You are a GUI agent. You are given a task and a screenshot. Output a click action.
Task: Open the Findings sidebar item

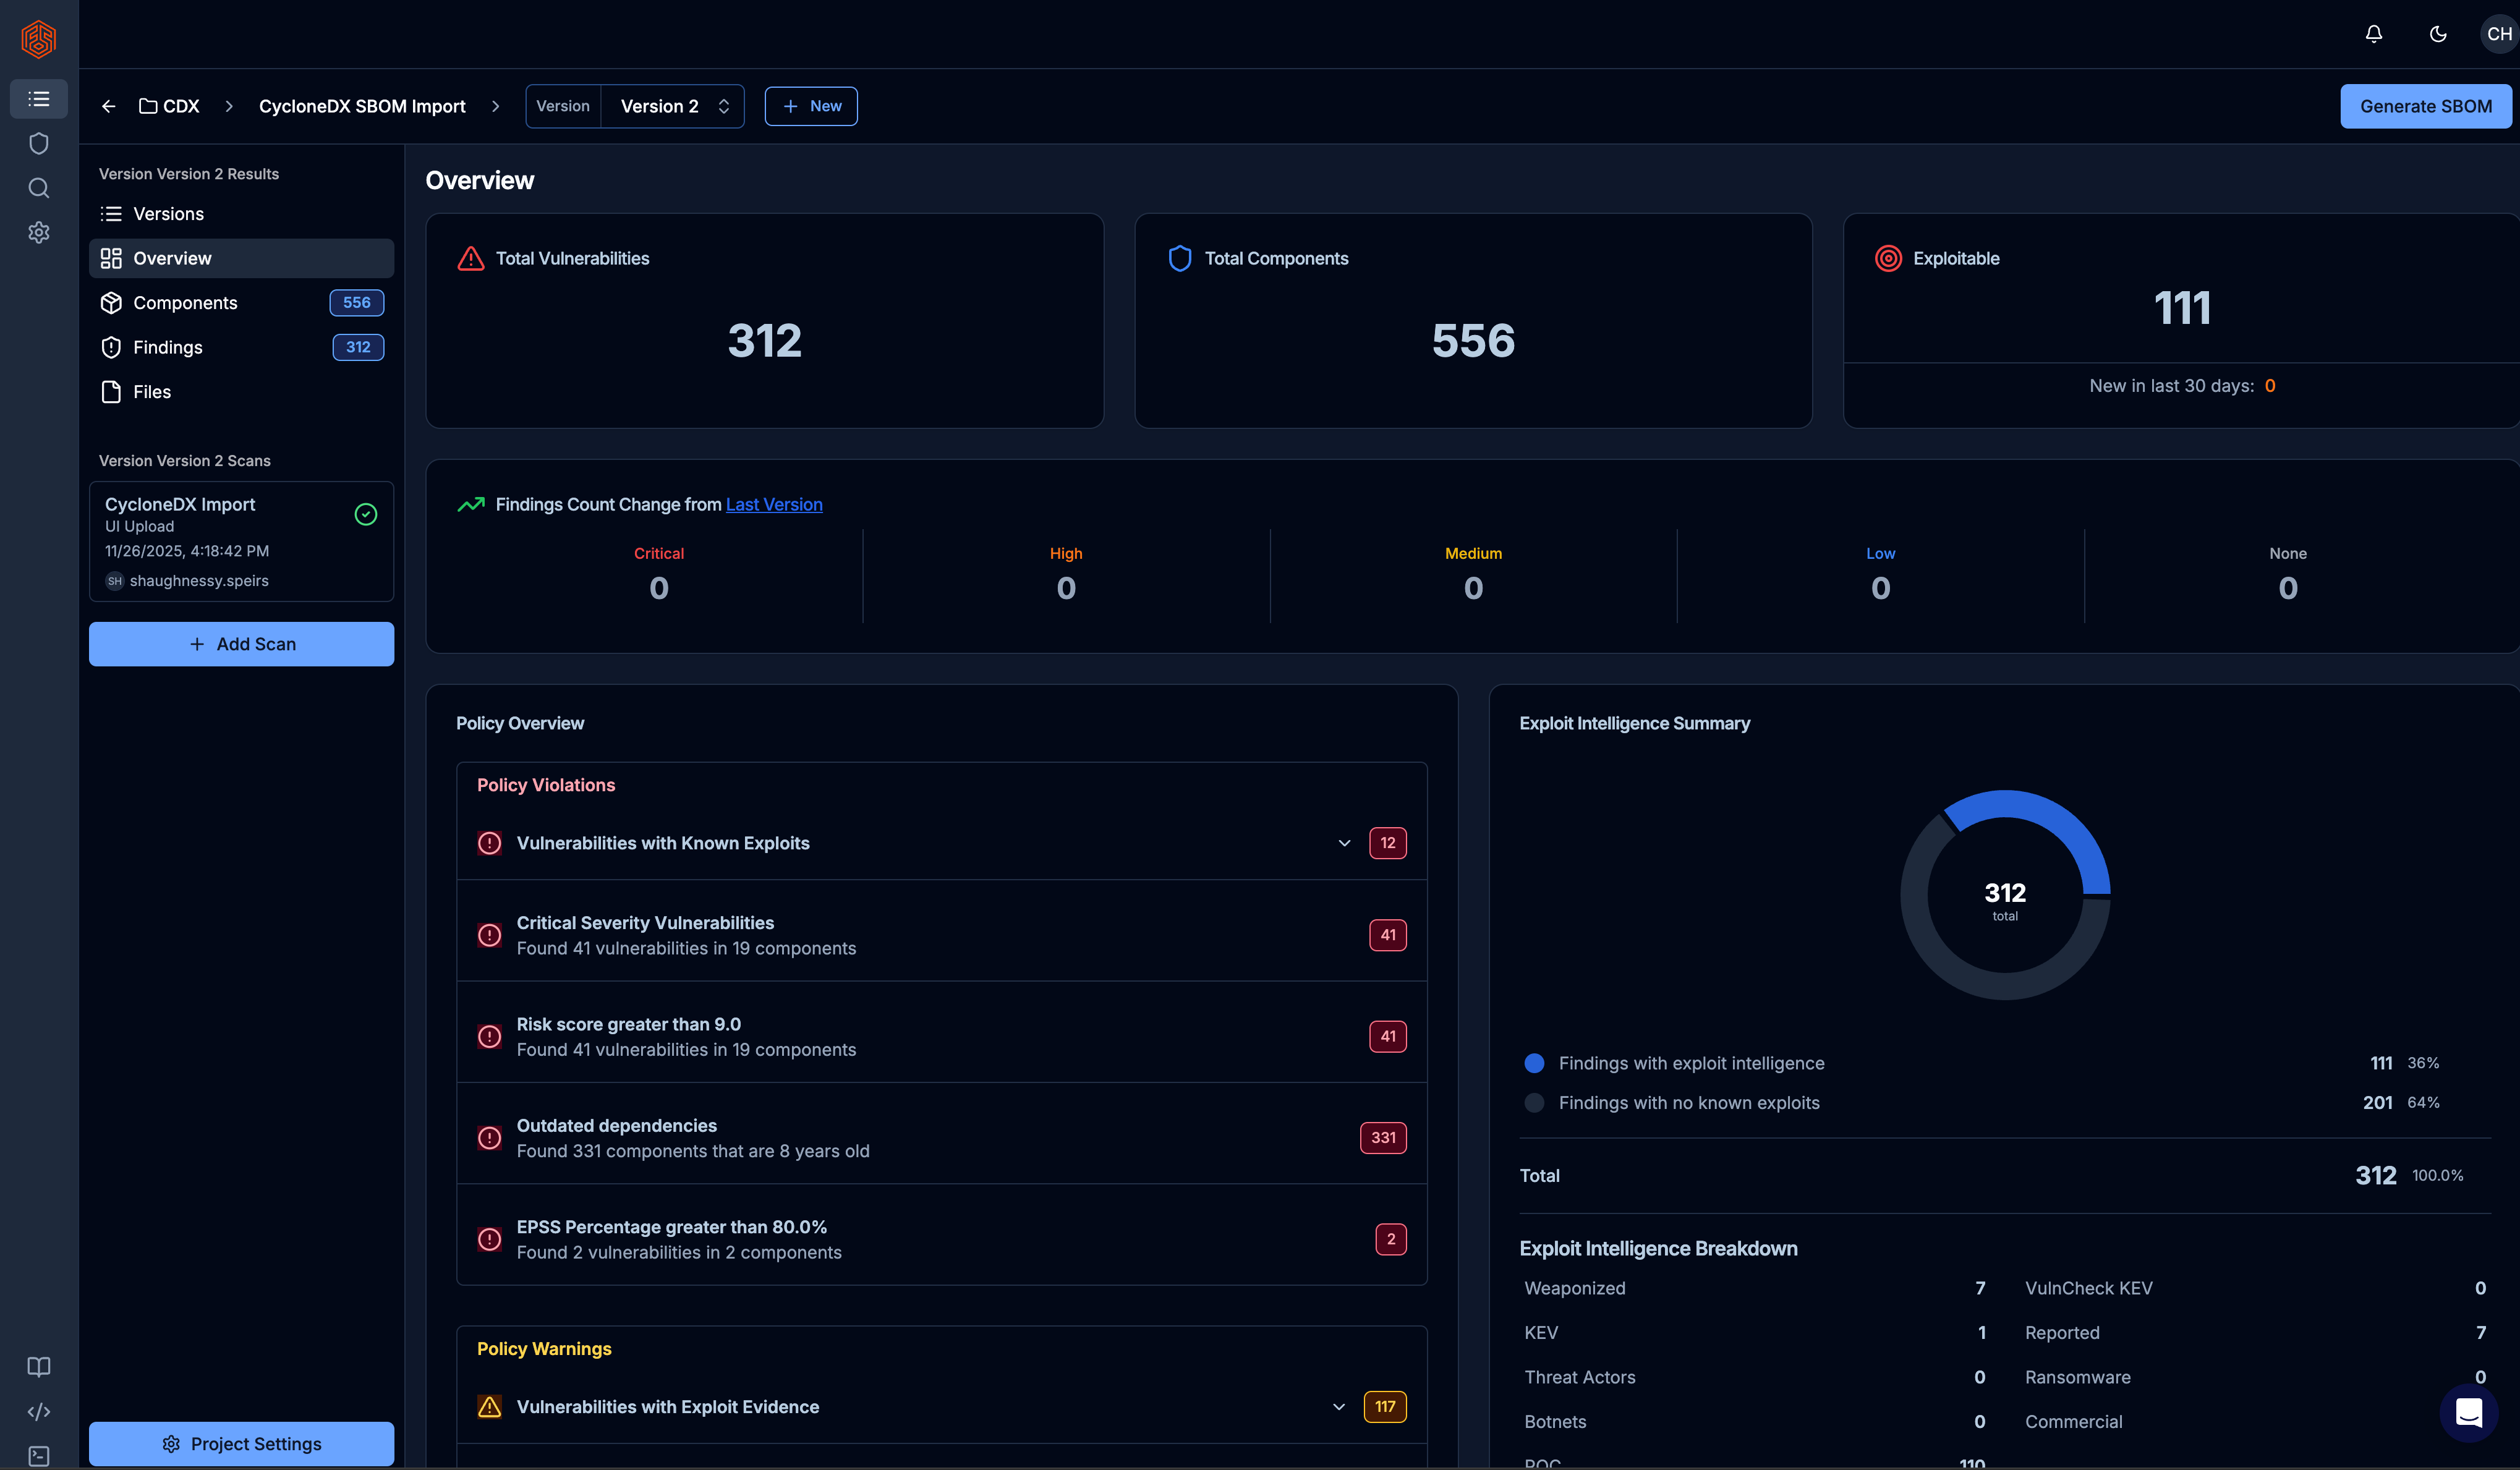click(168, 347)
